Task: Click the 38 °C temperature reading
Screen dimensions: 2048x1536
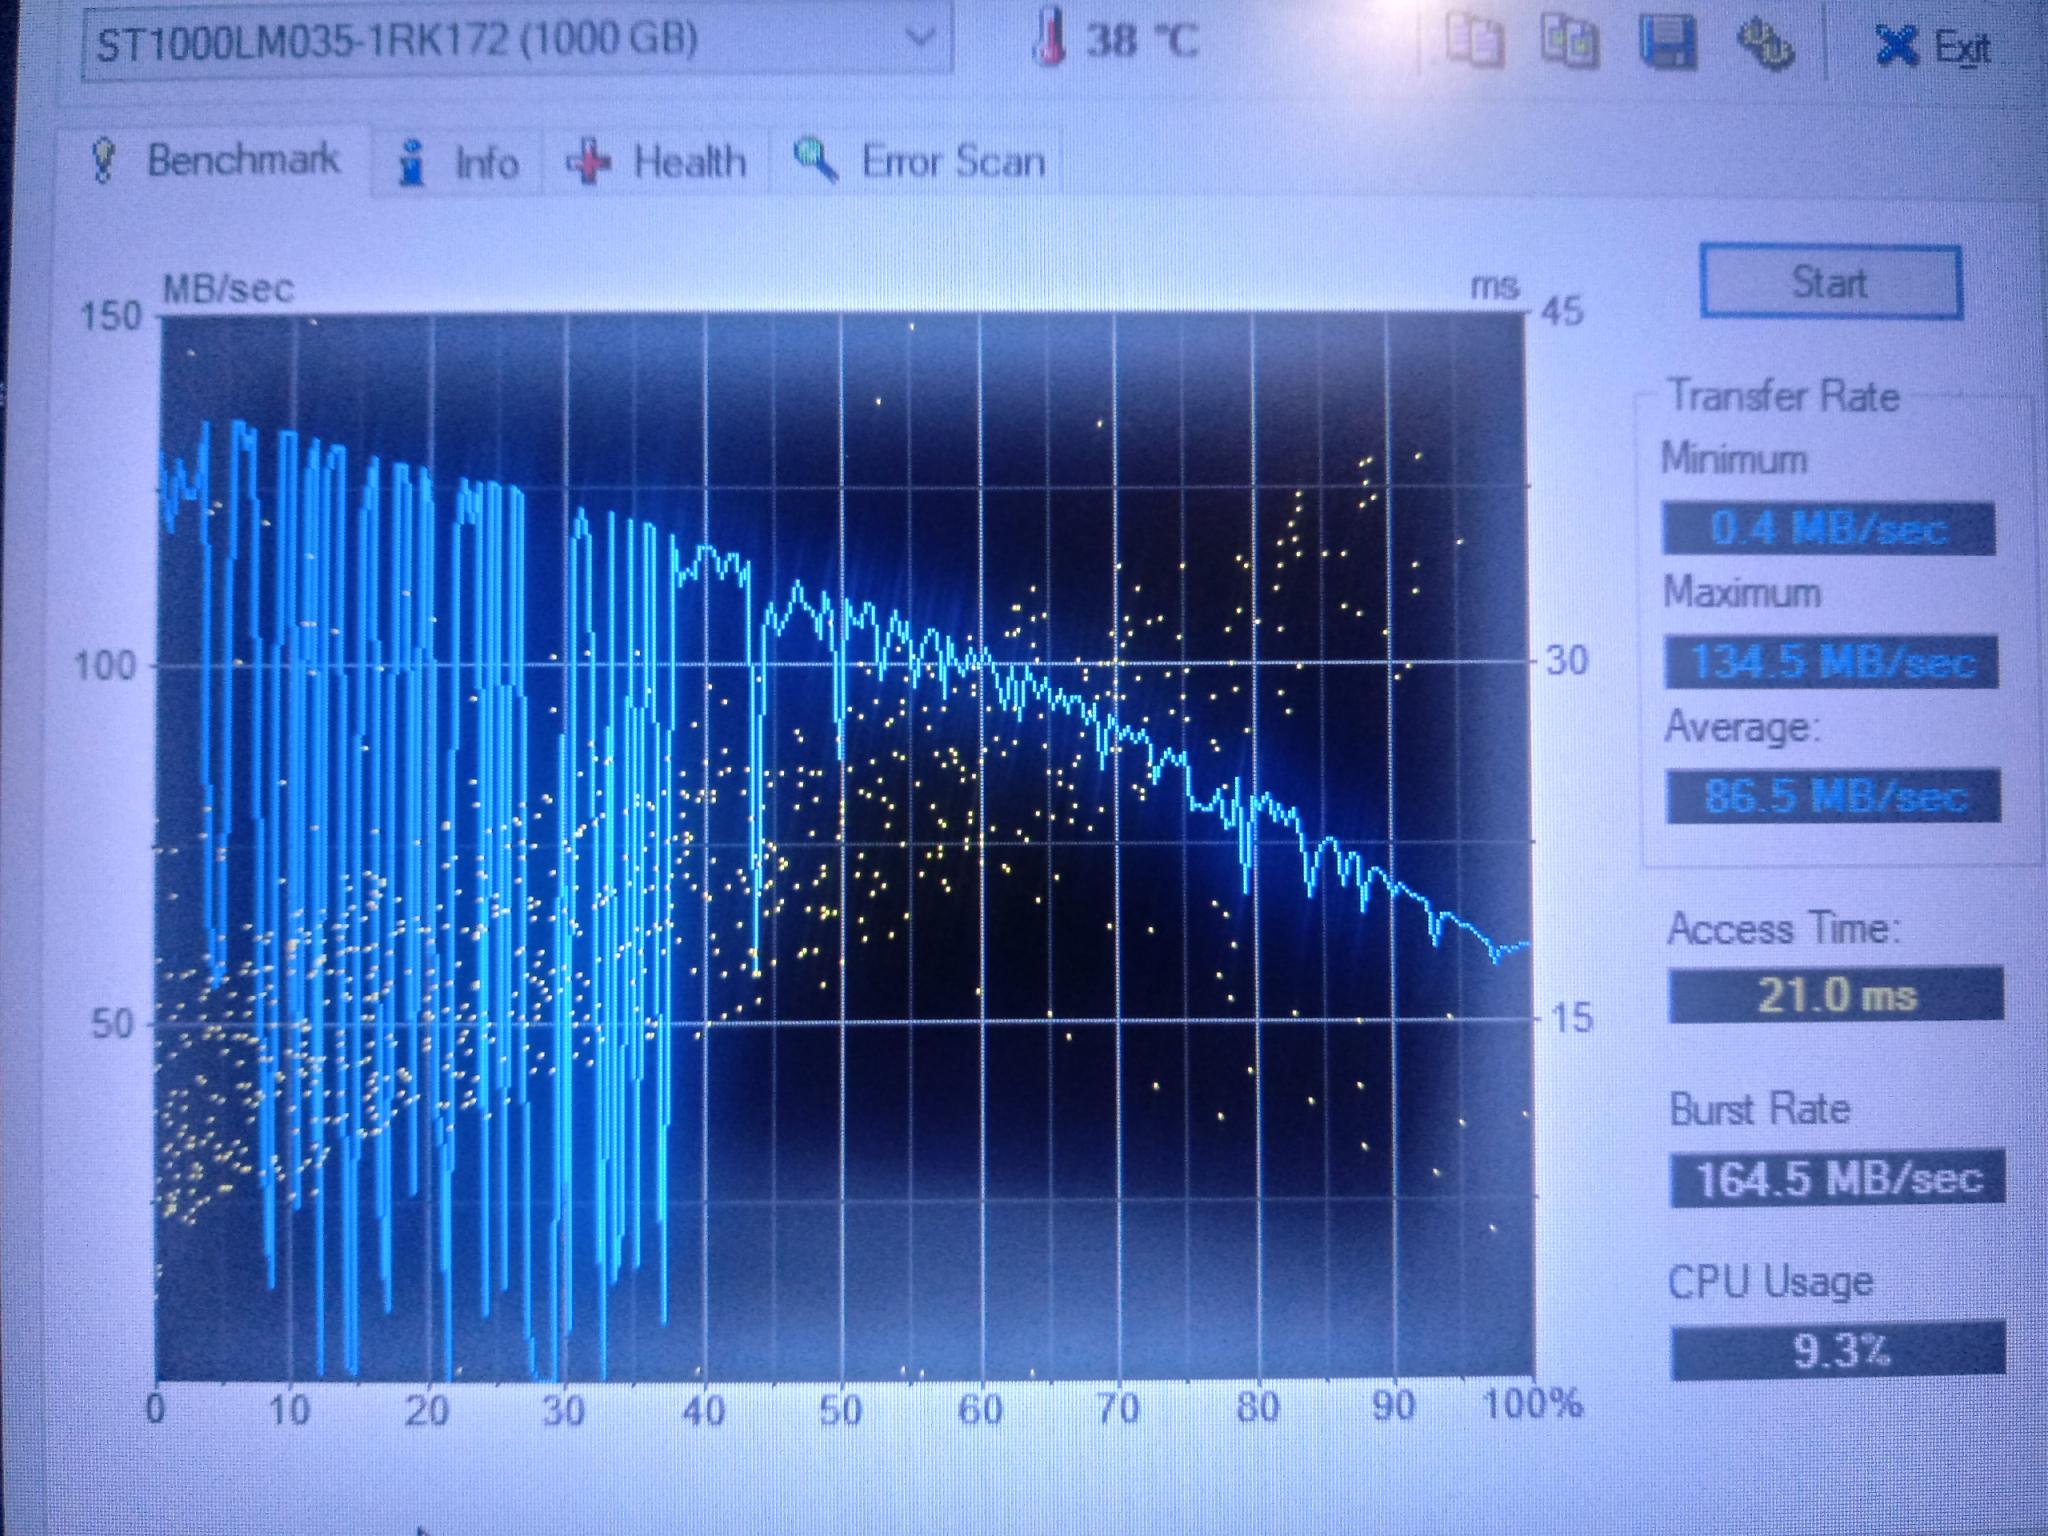Action: coord(1141,41)
